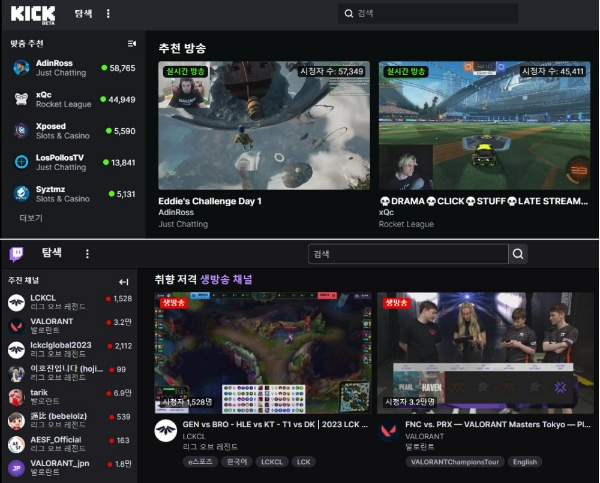Click 생방송 채널 link in heading
Viewport: 600px width, 483px height.
click(226, 279)
